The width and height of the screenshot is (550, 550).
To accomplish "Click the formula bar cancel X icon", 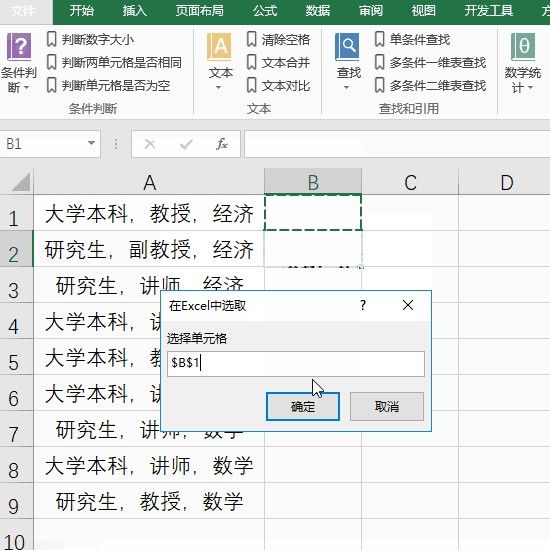I will click(x=150, y=144).
